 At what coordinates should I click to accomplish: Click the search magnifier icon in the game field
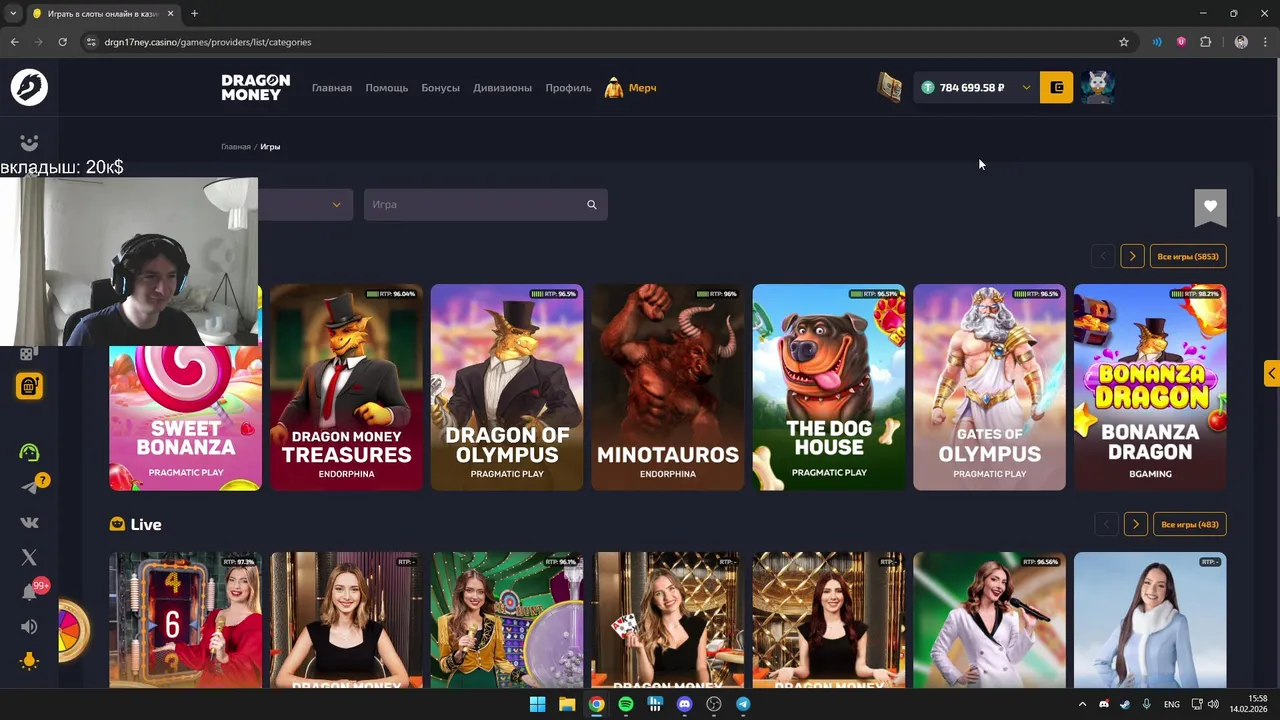point(591,205)
